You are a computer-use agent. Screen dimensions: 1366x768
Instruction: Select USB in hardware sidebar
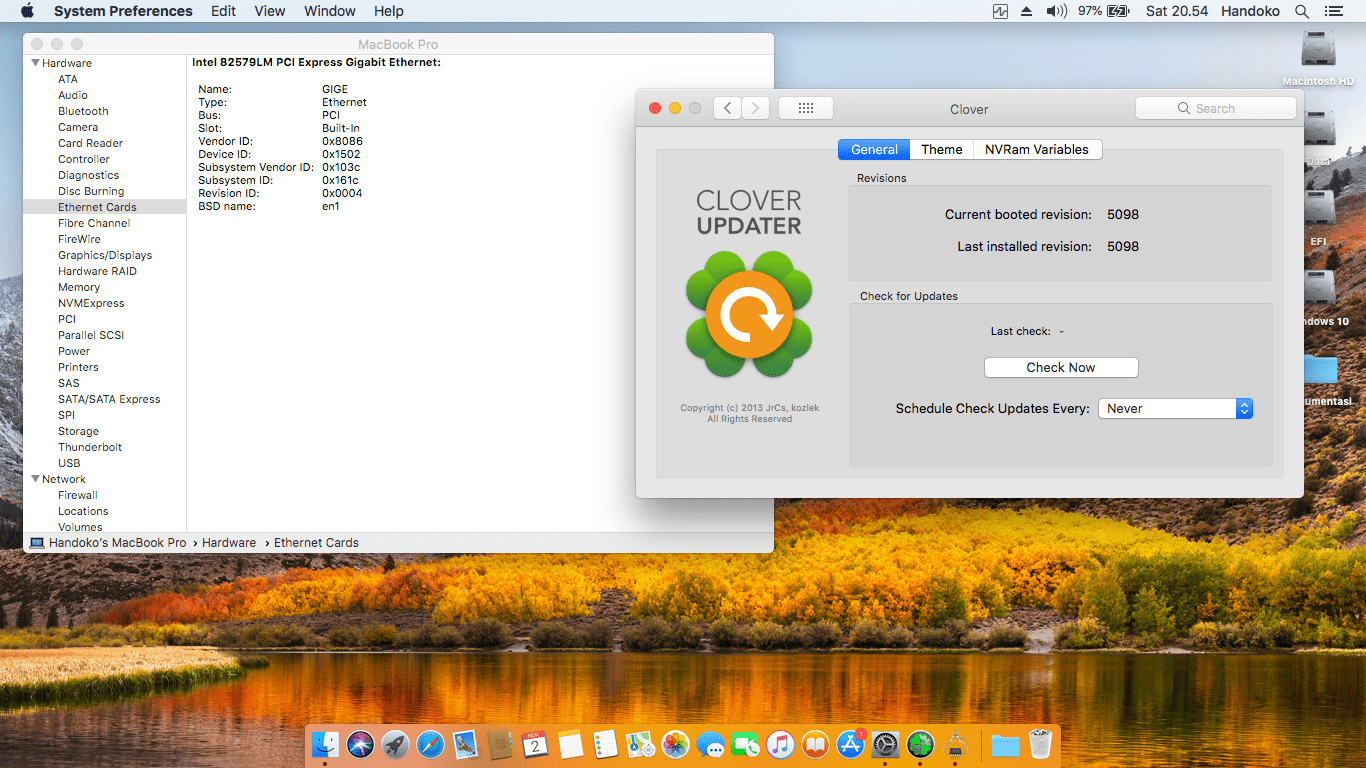pyautogui.click(x=69, y=463)
